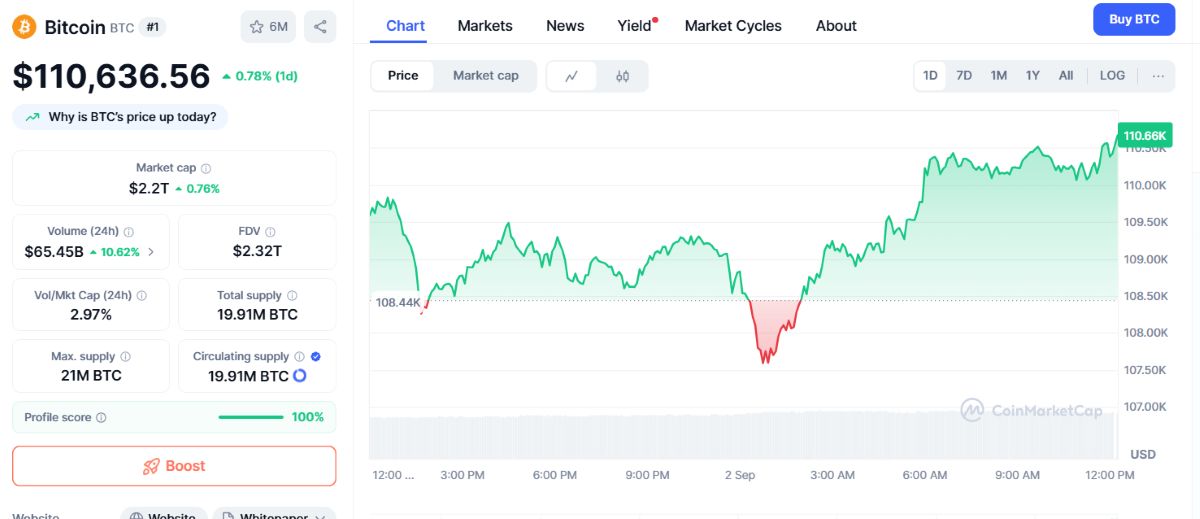Set chart range to All

point(1066,76)
